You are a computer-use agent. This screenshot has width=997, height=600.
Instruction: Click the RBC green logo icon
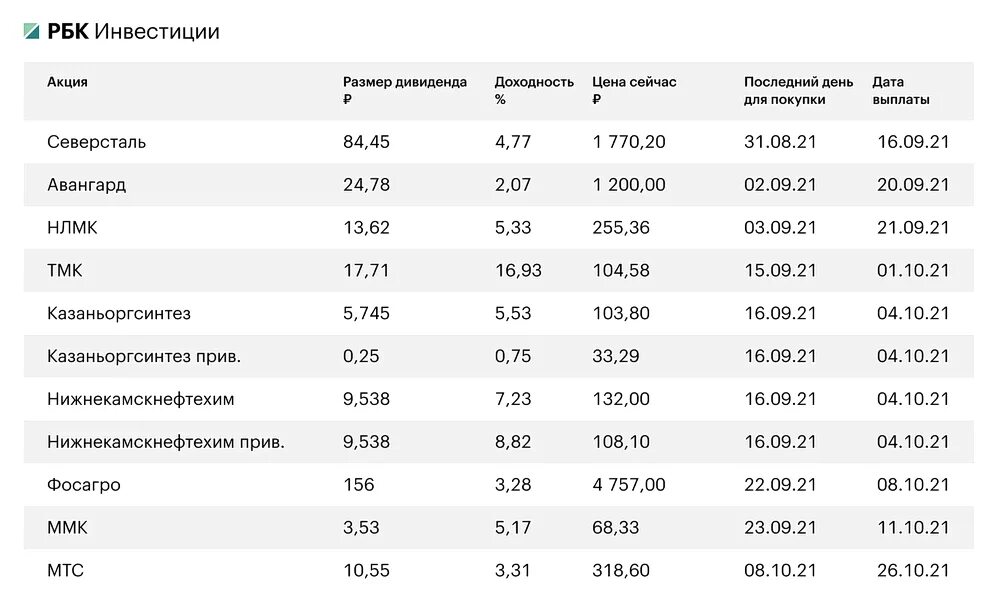pyautogui.click(x=32, y=31)
